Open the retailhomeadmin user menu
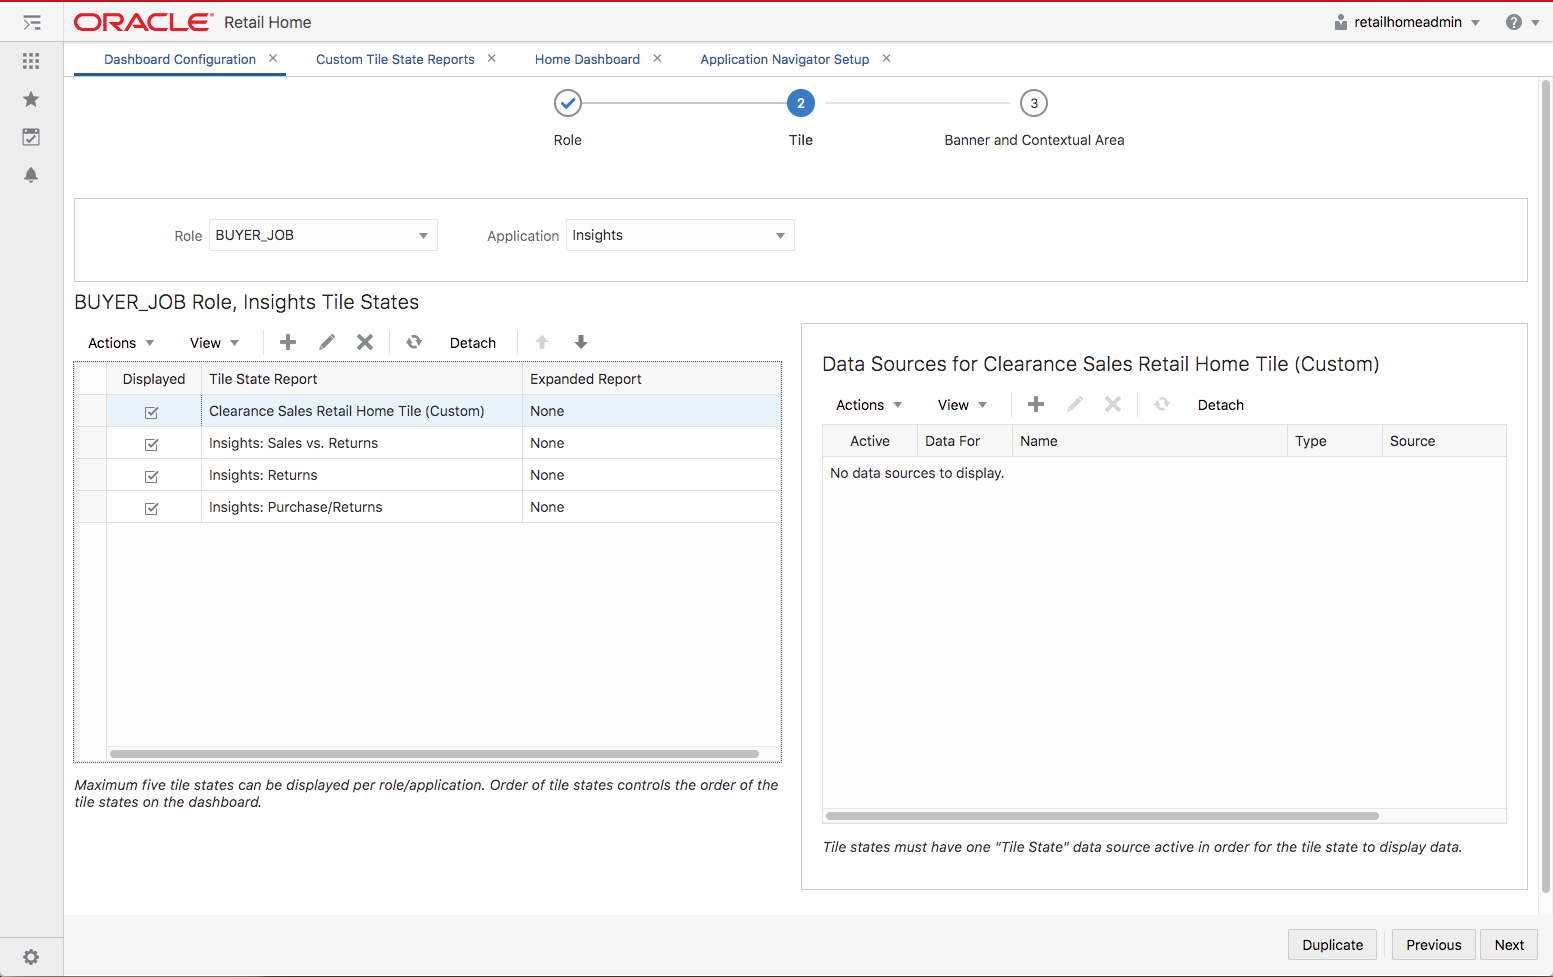The width and height of the screenshot is (1553, 977). [1408, 22]
